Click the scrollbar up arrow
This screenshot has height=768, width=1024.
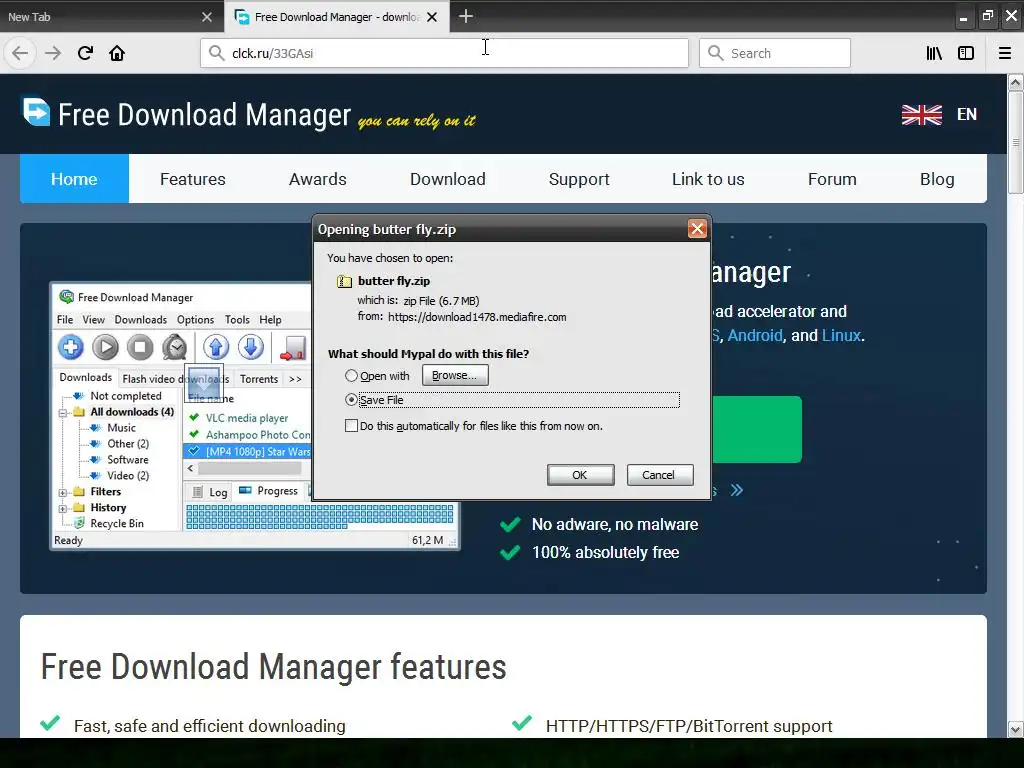pos(1015,82)
